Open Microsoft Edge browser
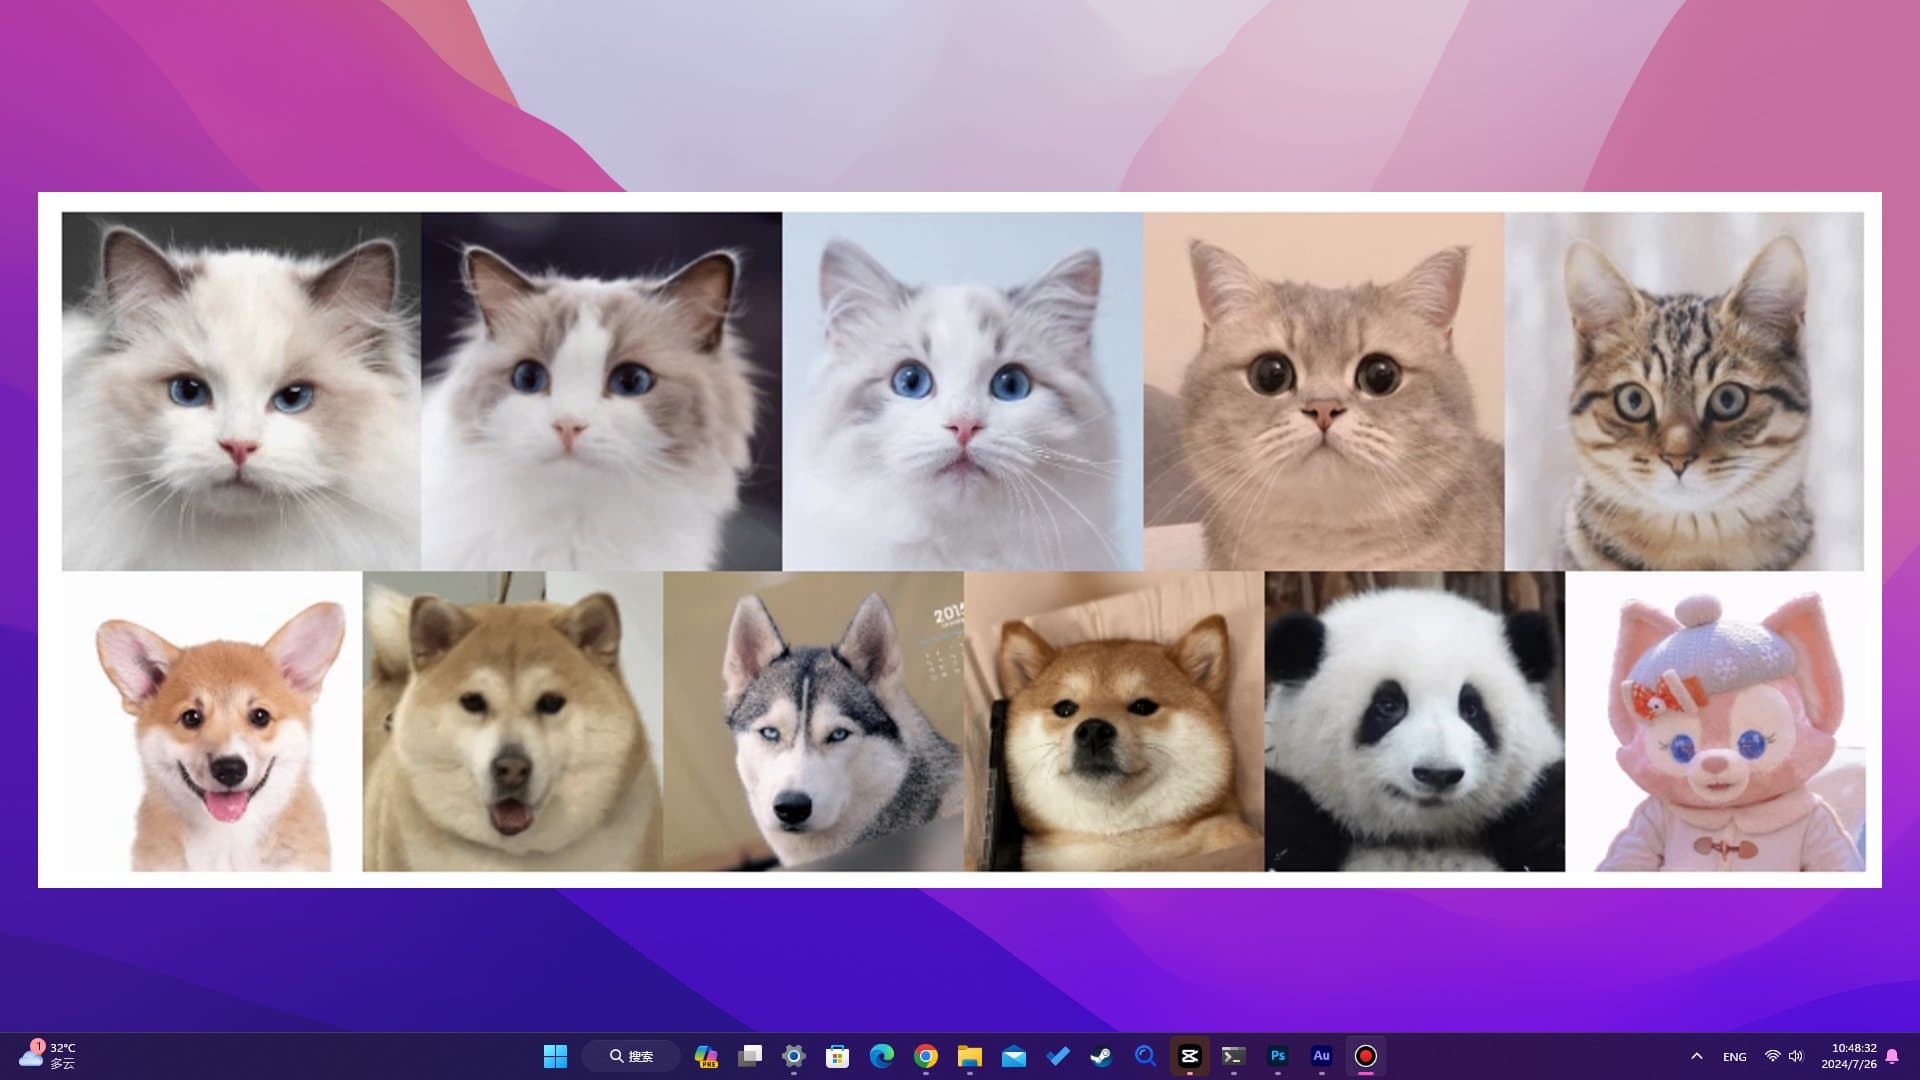The image size is (1920, 1080). click(x=882, y=1056)
